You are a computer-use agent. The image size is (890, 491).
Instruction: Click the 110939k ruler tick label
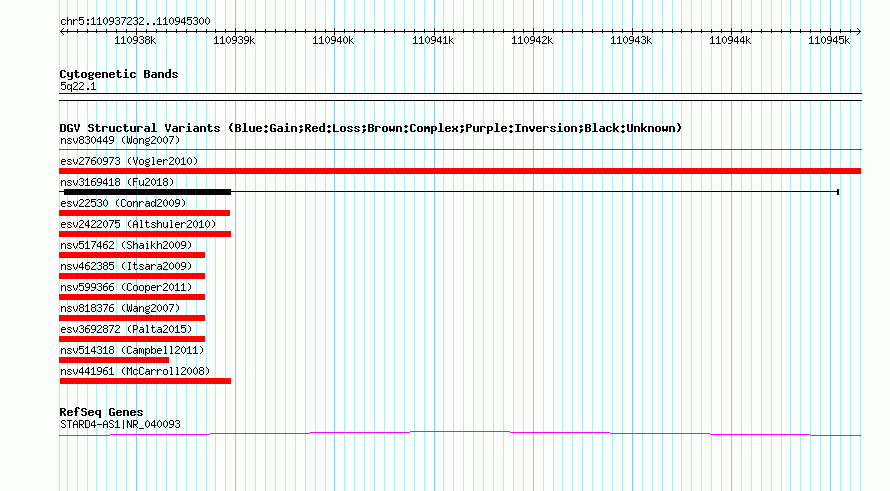(234, 40)
